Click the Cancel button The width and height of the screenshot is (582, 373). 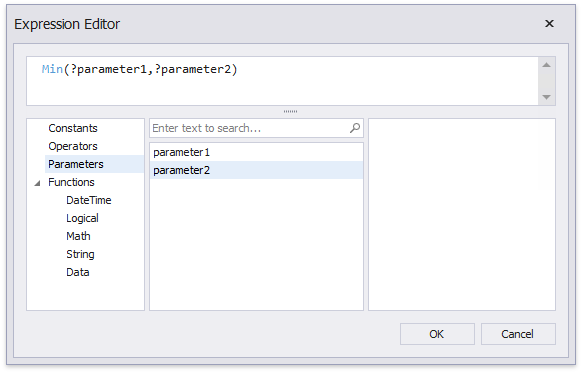[518, 334]
